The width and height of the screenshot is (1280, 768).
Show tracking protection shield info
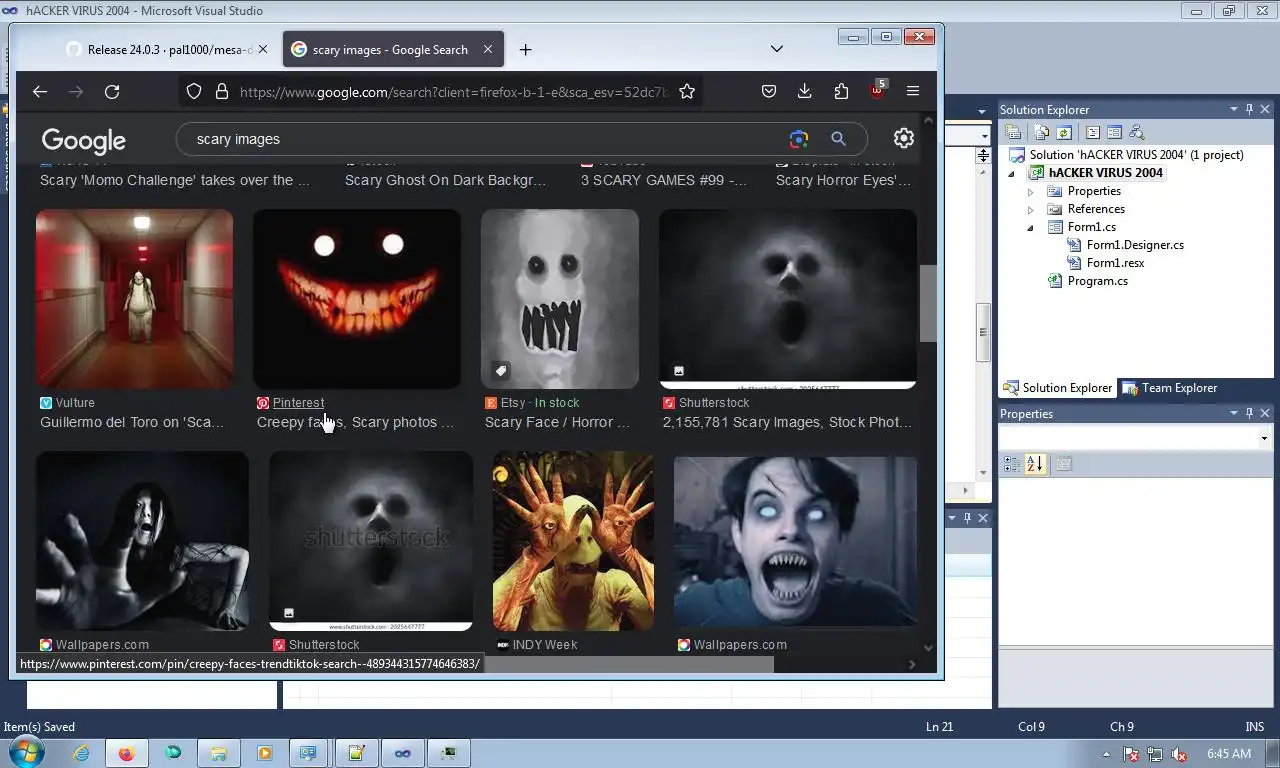[x=194, y=91]
